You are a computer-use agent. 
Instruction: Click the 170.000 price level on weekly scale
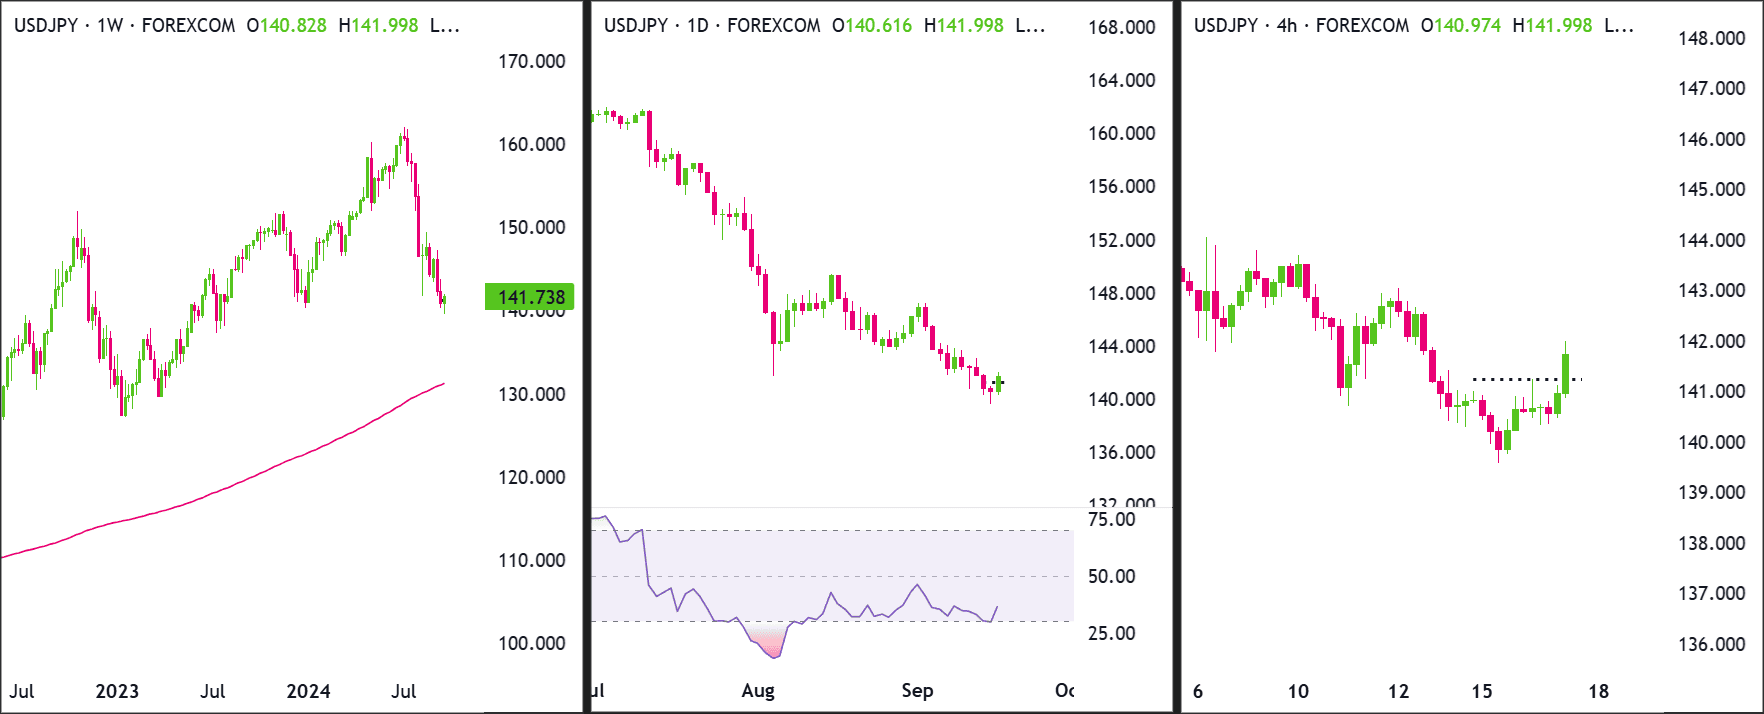click(x=532, y=61)
